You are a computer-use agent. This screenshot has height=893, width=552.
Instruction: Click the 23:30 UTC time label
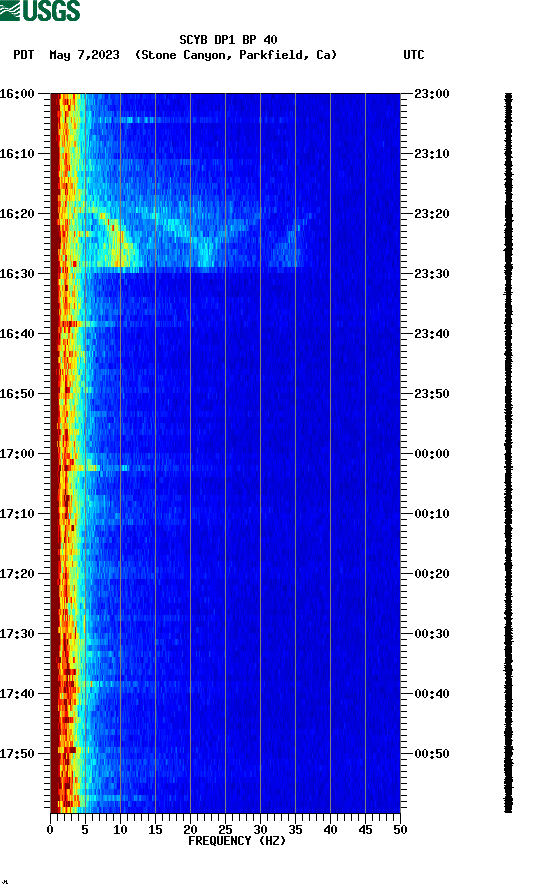tap(432, 273)
